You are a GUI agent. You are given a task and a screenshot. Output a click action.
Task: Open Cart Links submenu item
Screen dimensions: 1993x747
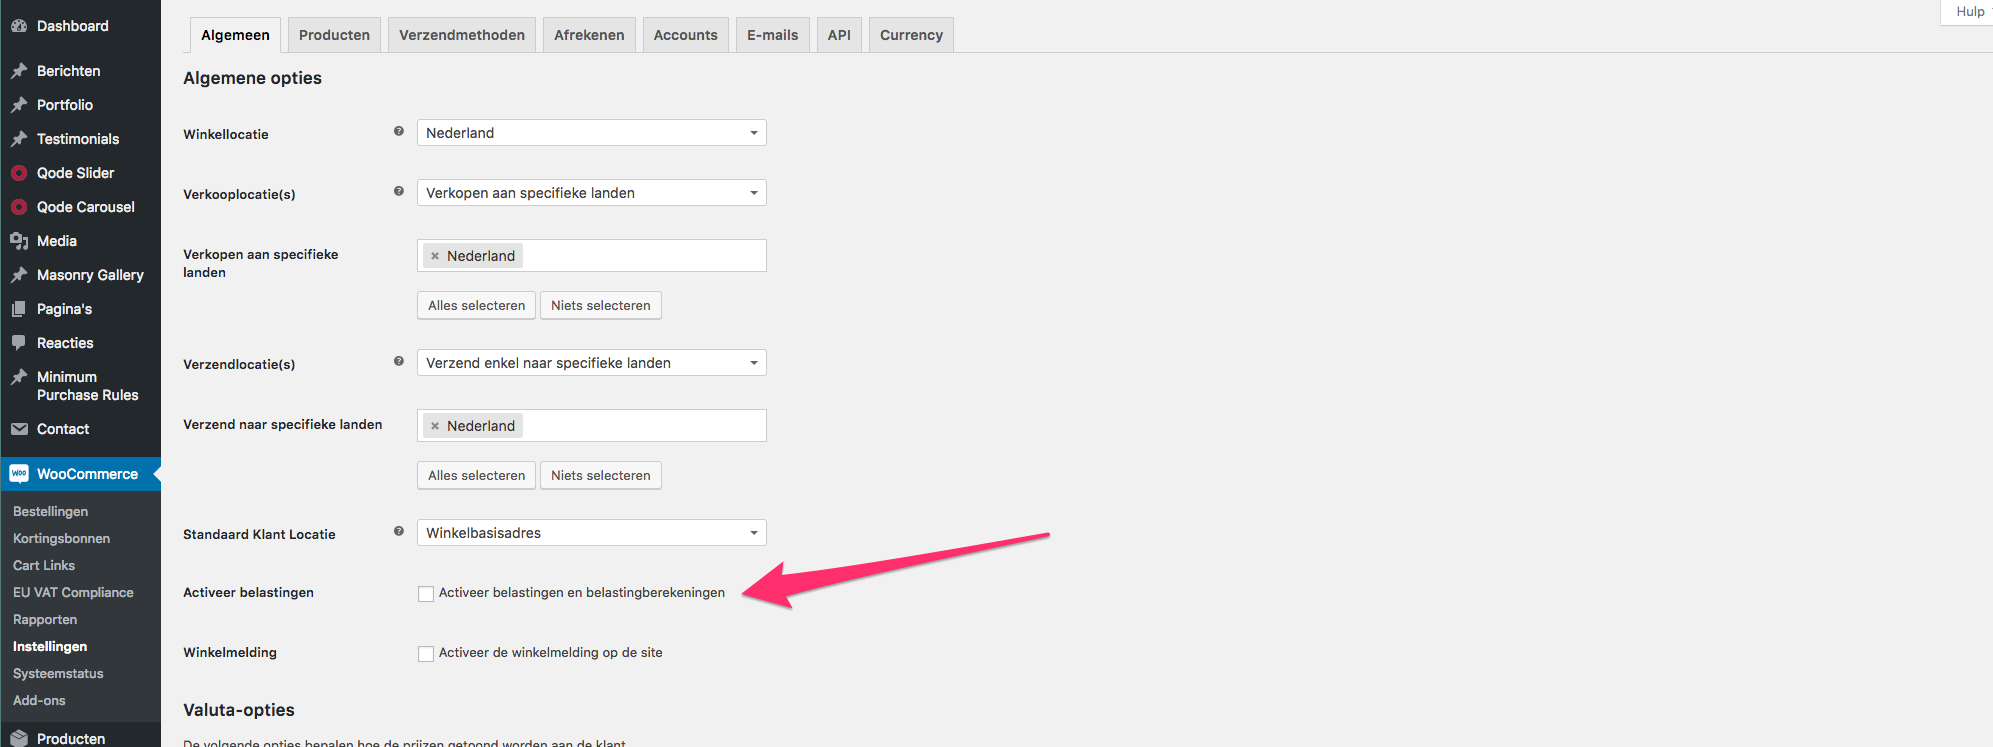tap(44, 565)
